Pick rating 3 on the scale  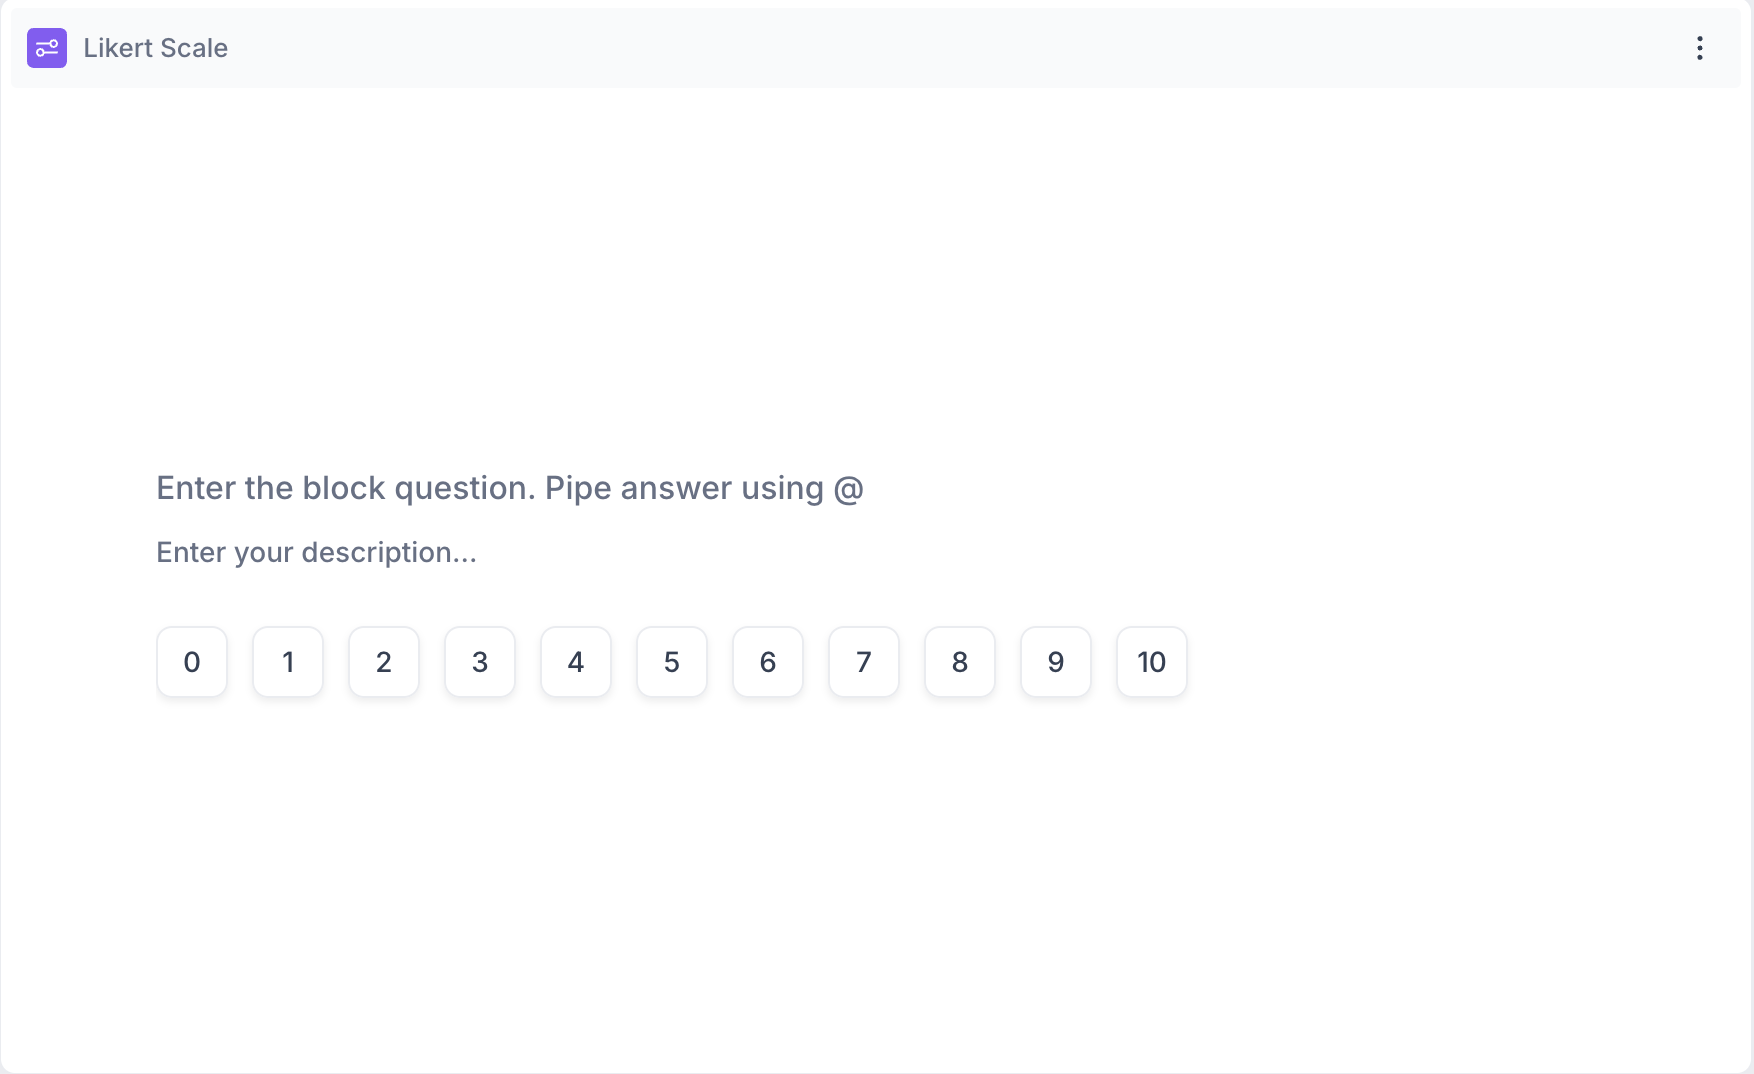coord(480,662)
